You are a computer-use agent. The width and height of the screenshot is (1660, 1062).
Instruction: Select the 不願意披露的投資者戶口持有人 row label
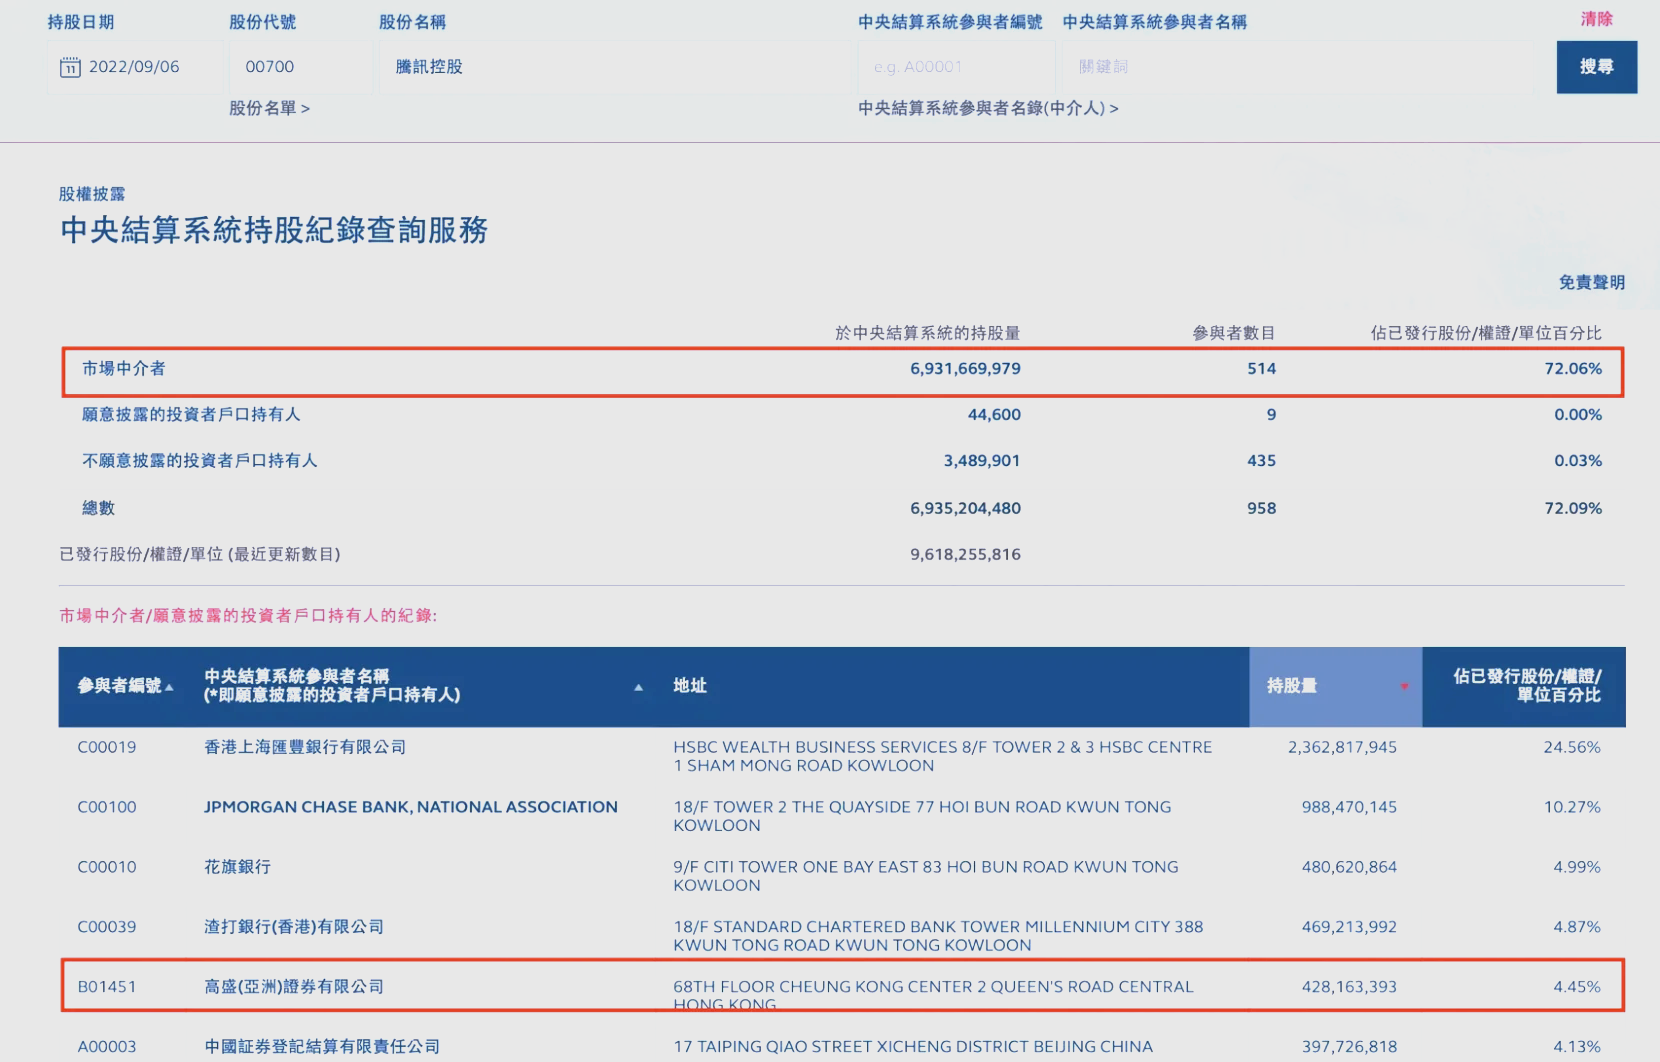tap(200, 461)
